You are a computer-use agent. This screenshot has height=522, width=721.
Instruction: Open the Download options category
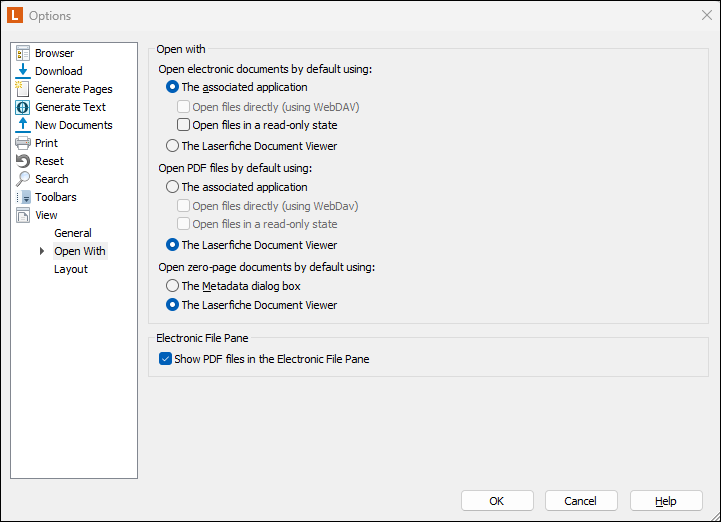pos(59,71)
